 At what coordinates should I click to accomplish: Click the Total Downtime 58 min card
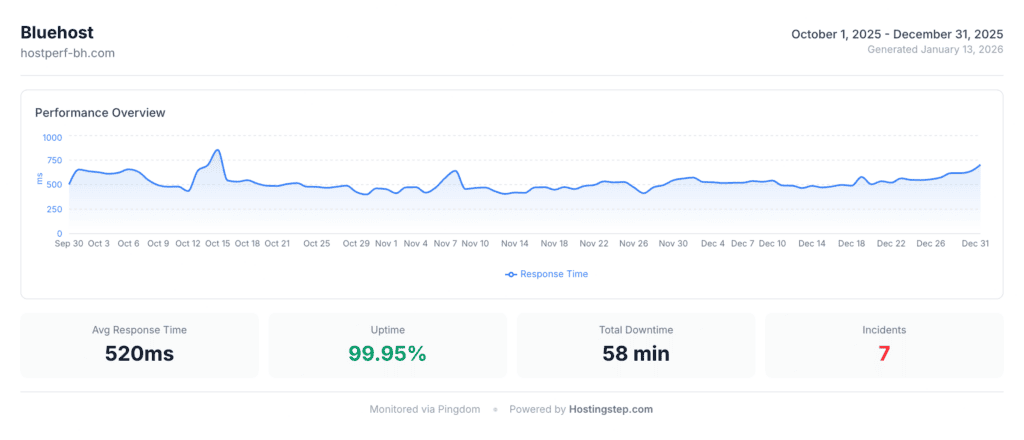coord(635,345)
